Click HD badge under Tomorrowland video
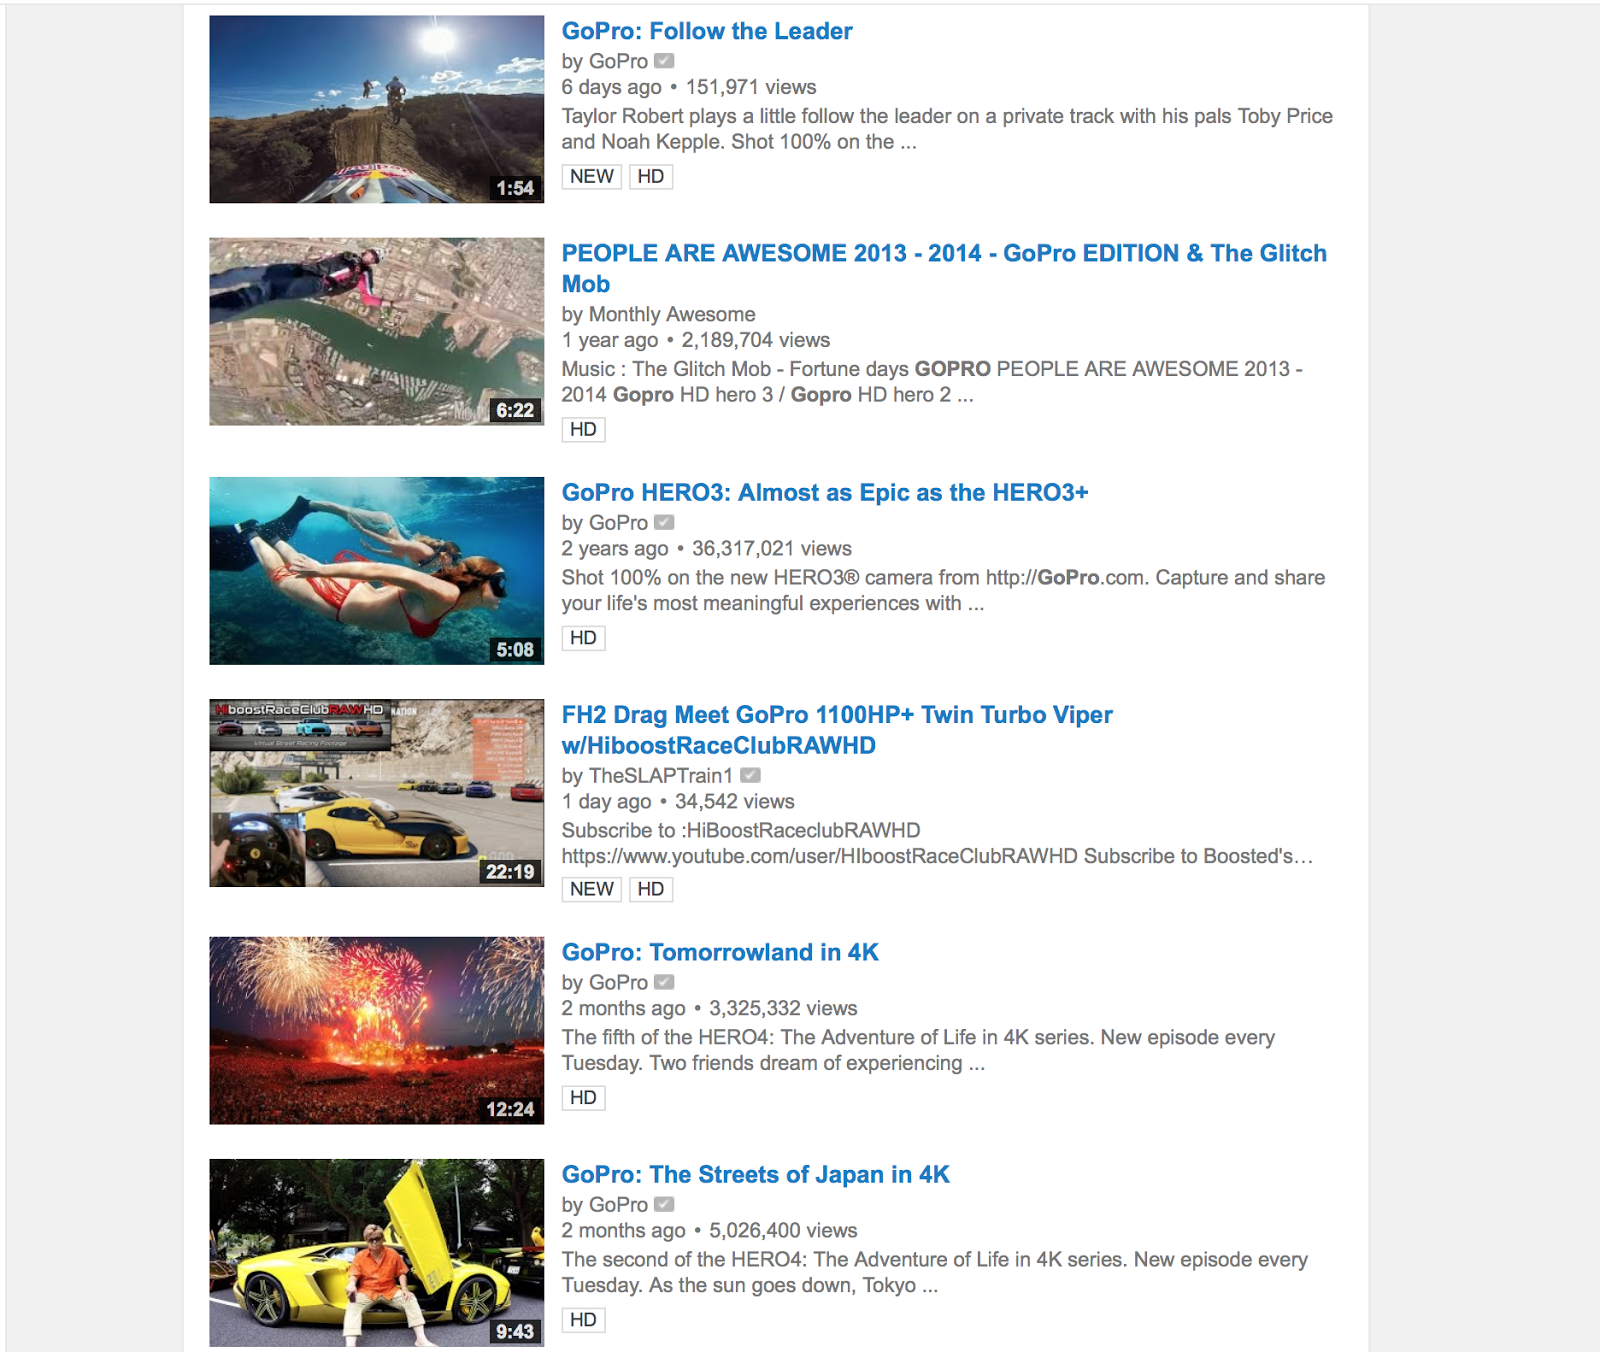 [583, 1098]
